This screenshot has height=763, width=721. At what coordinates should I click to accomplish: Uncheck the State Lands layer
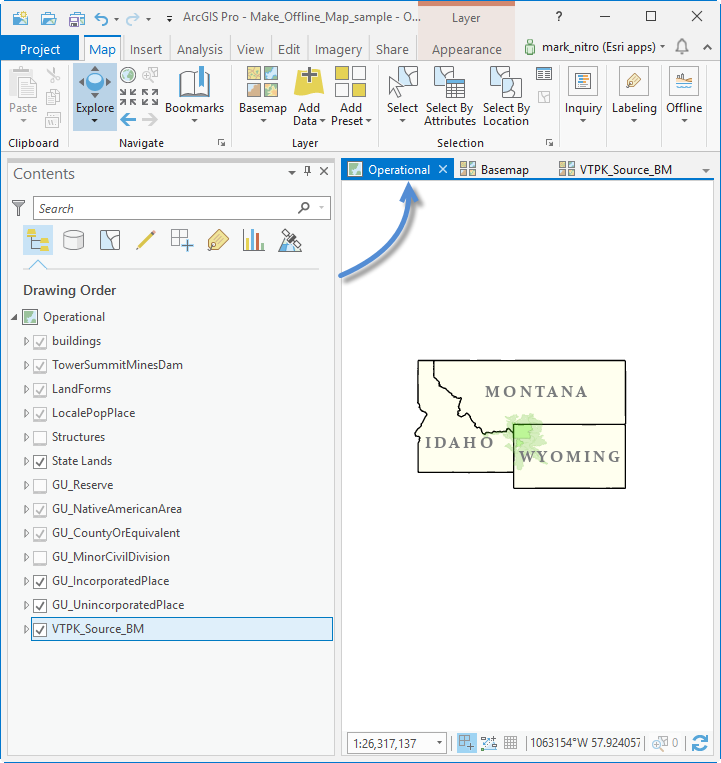[40, 461]
